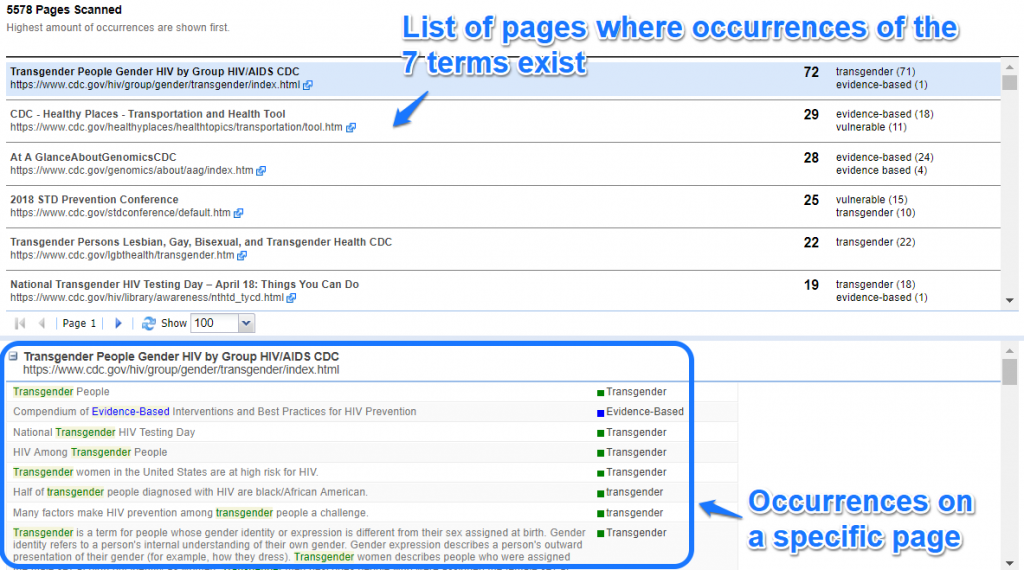Select the At A GlanceAboutGenomicsCDC row

pos(93,157)
